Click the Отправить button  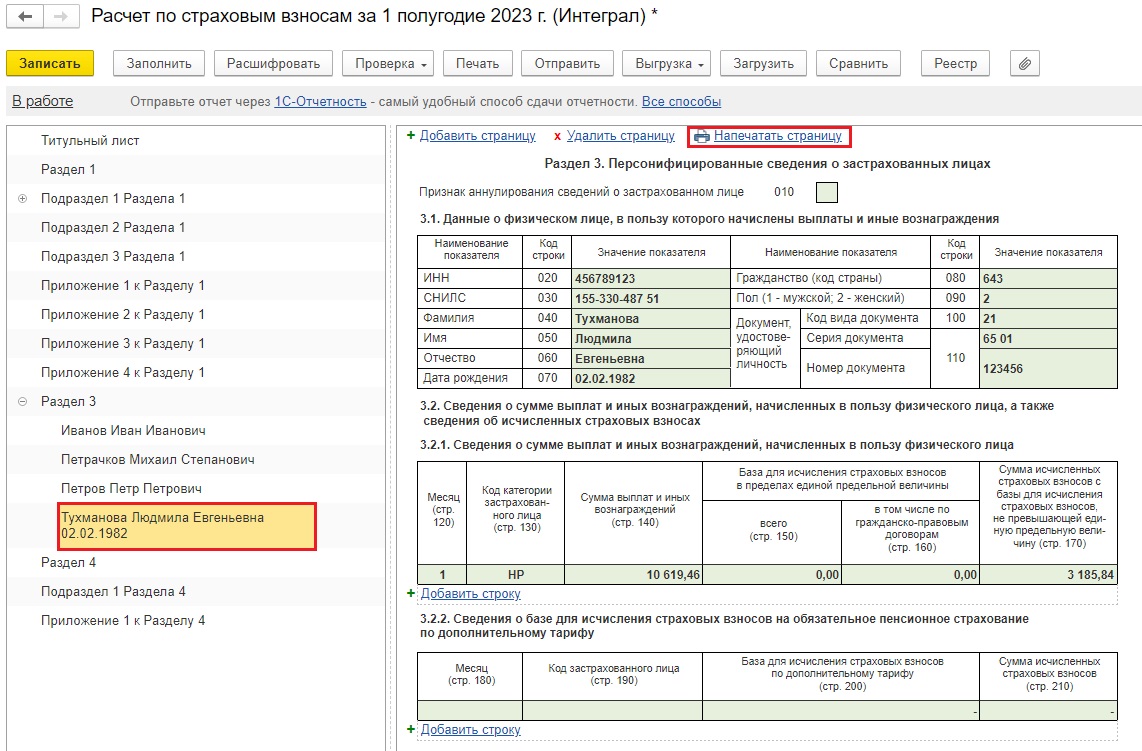[567, 63]
